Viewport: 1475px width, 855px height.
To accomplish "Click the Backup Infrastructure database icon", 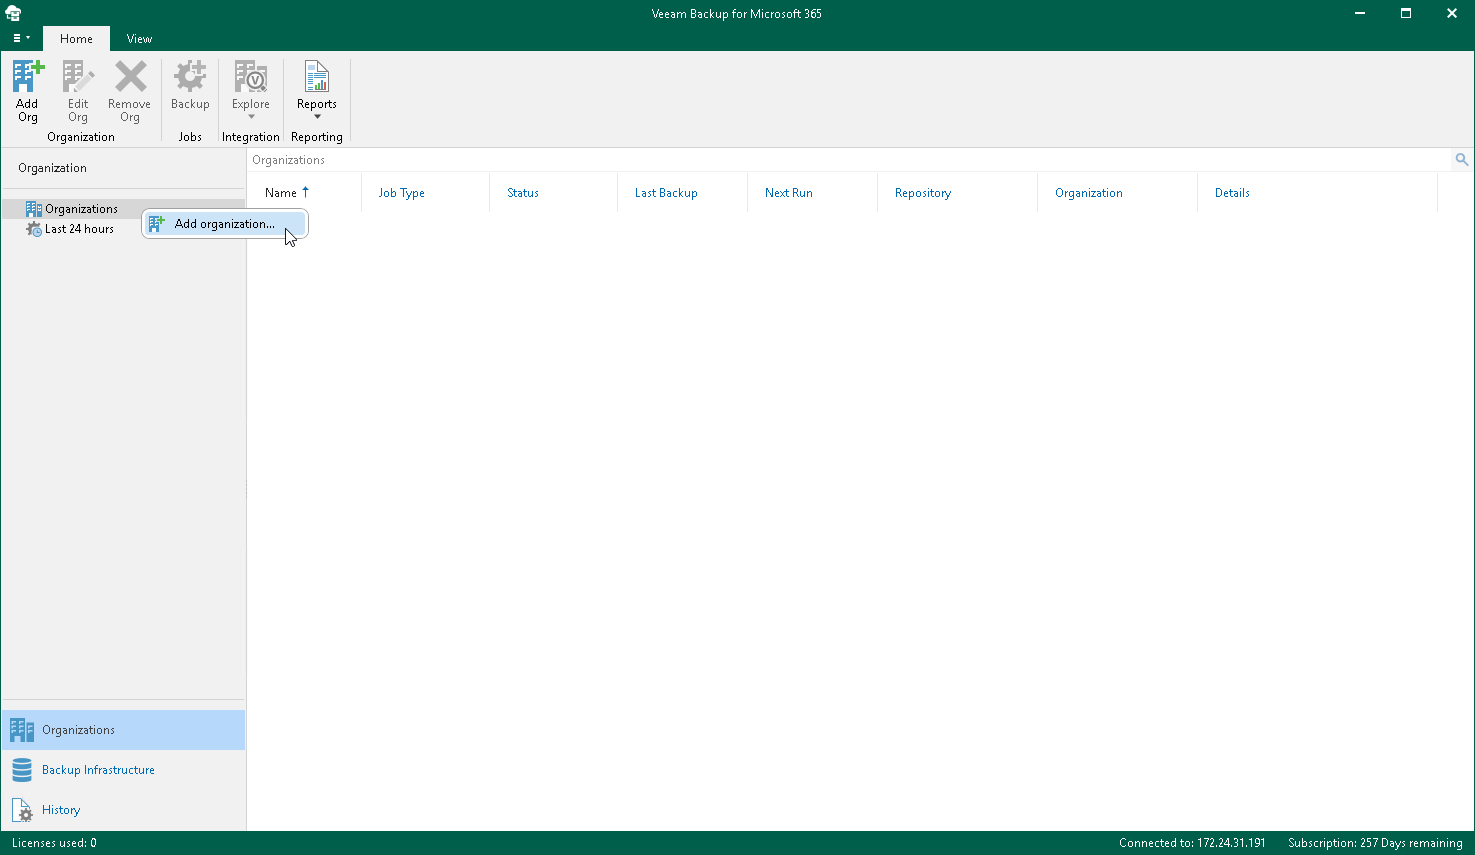I will click(x=22, y=770).
